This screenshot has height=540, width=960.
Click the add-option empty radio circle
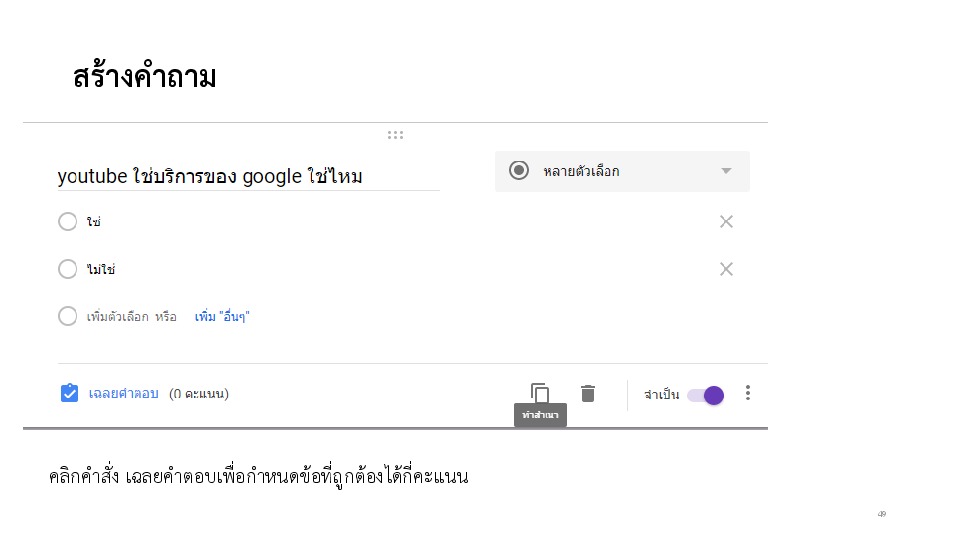tap(67, 316)
